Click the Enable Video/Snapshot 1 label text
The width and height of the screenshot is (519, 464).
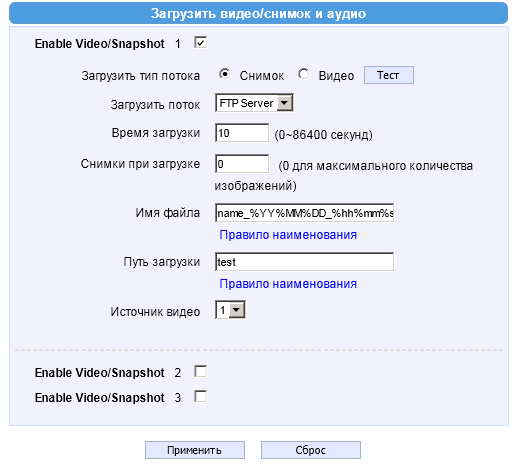[x=108, y=44]
